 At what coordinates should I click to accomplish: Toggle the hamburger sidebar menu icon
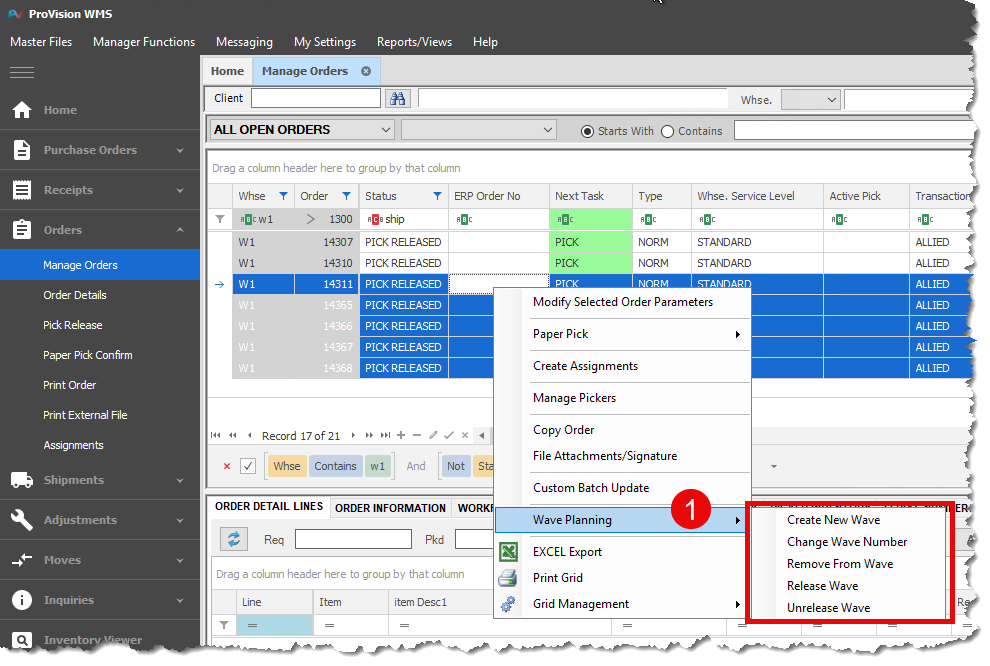[22, 72]
